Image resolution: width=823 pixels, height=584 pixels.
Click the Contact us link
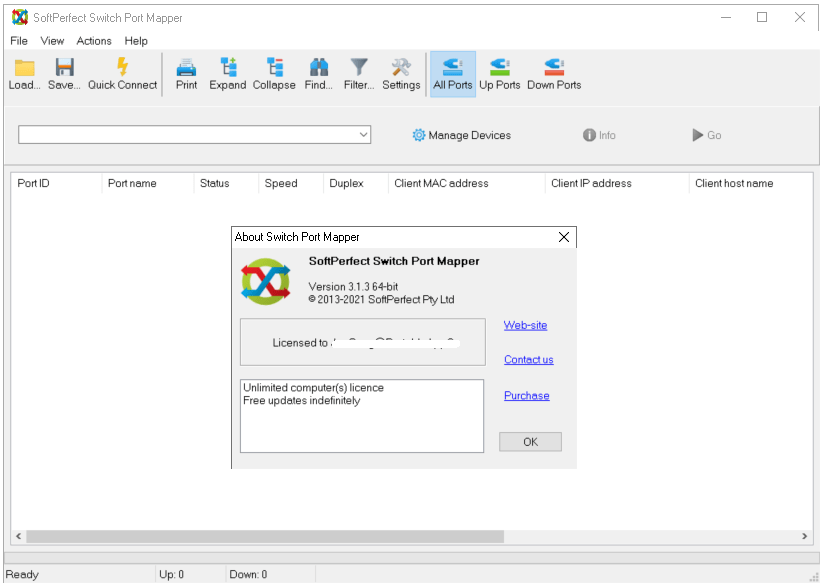pyautogui.click(x=529, y=359)
